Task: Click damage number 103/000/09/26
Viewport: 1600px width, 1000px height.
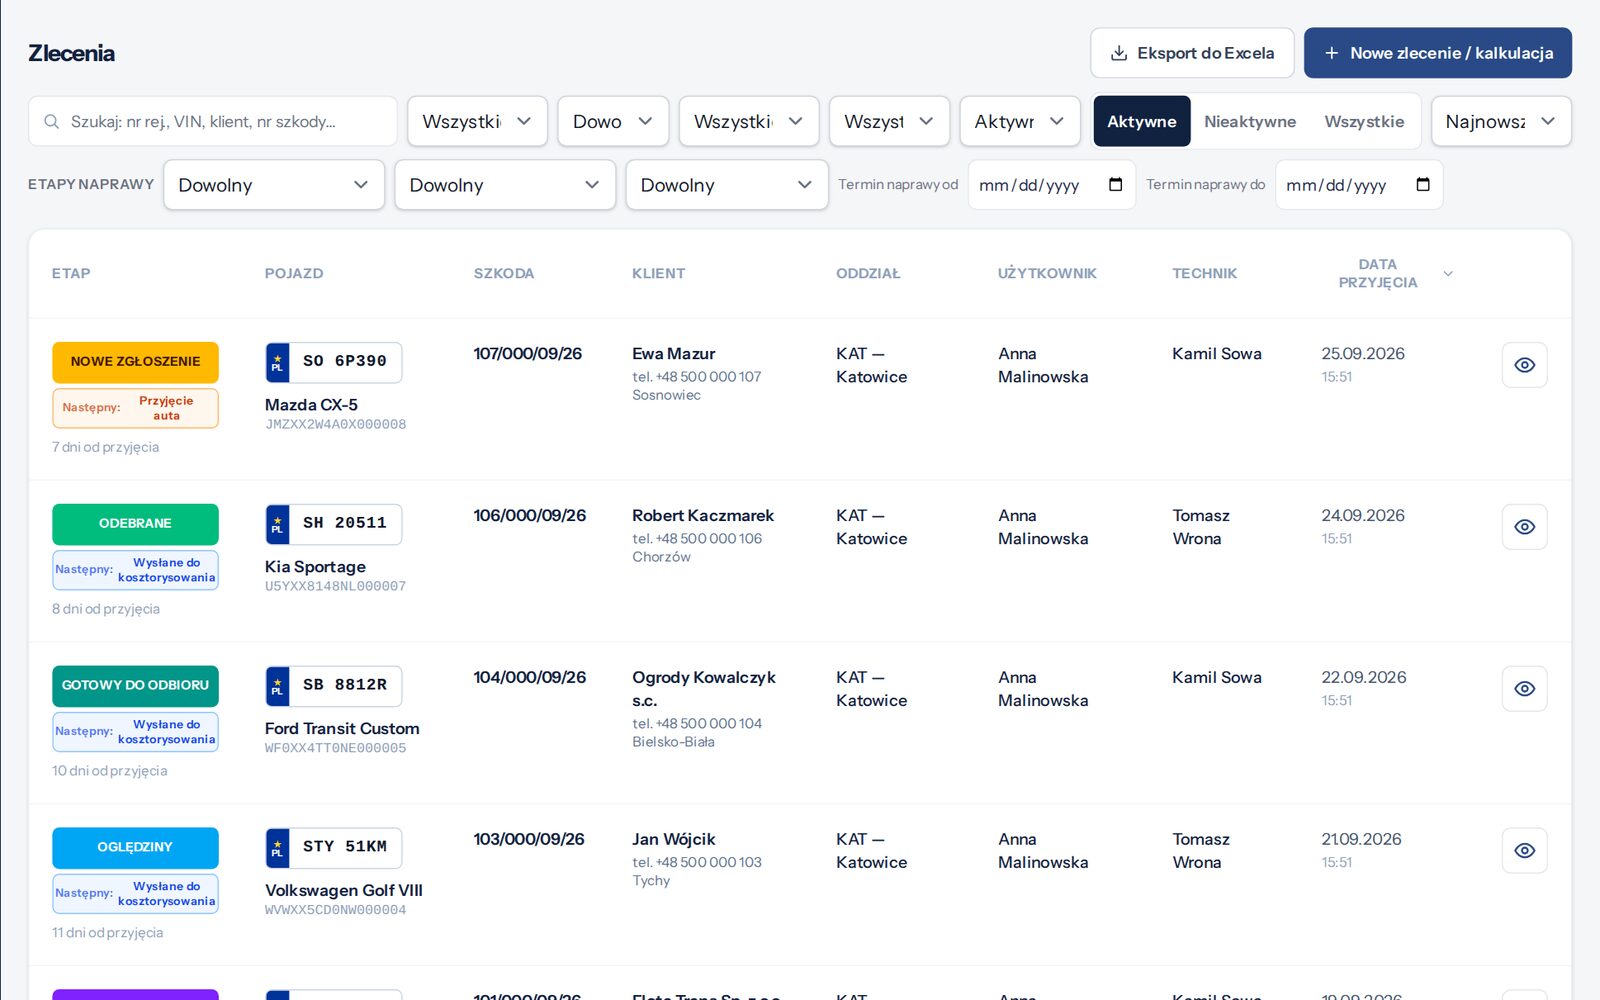Action: click(529, 840)
